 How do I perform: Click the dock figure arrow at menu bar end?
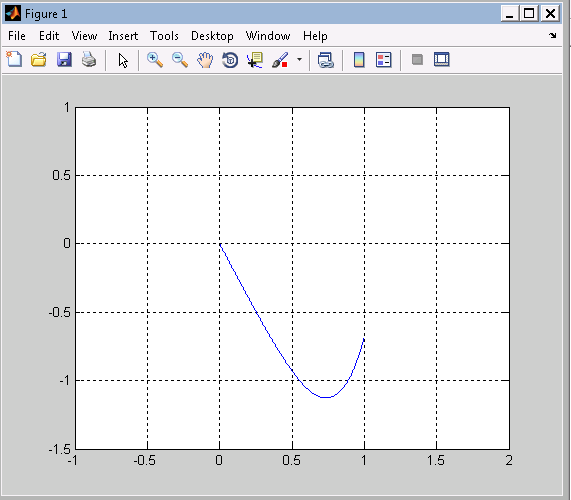553,35
